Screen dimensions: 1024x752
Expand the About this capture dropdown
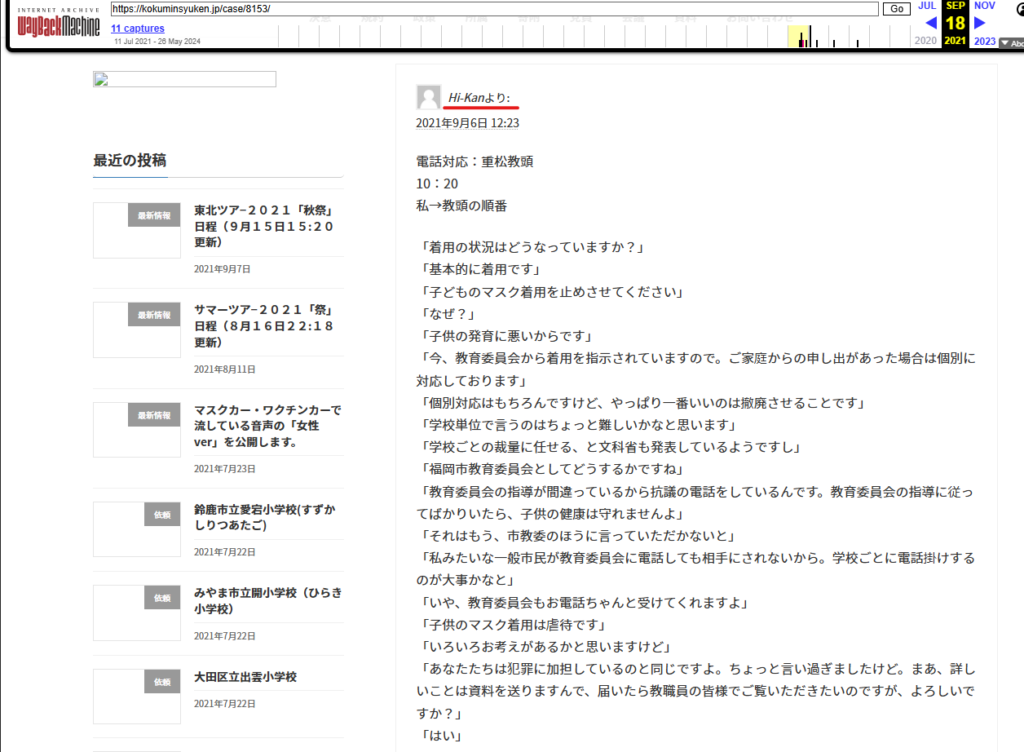1012,43
